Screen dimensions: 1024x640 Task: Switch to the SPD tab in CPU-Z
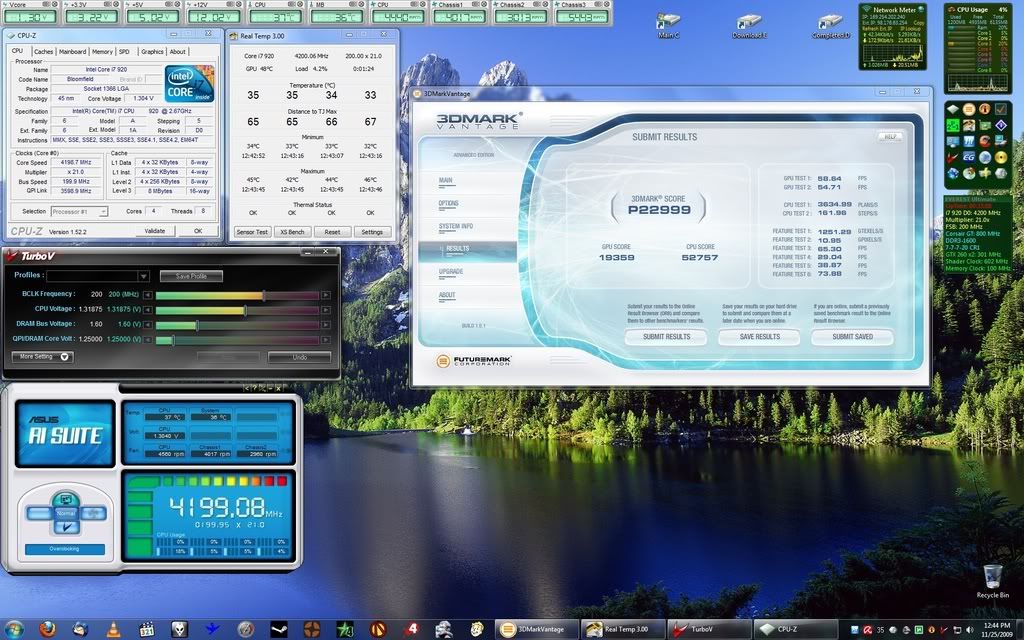124,52
